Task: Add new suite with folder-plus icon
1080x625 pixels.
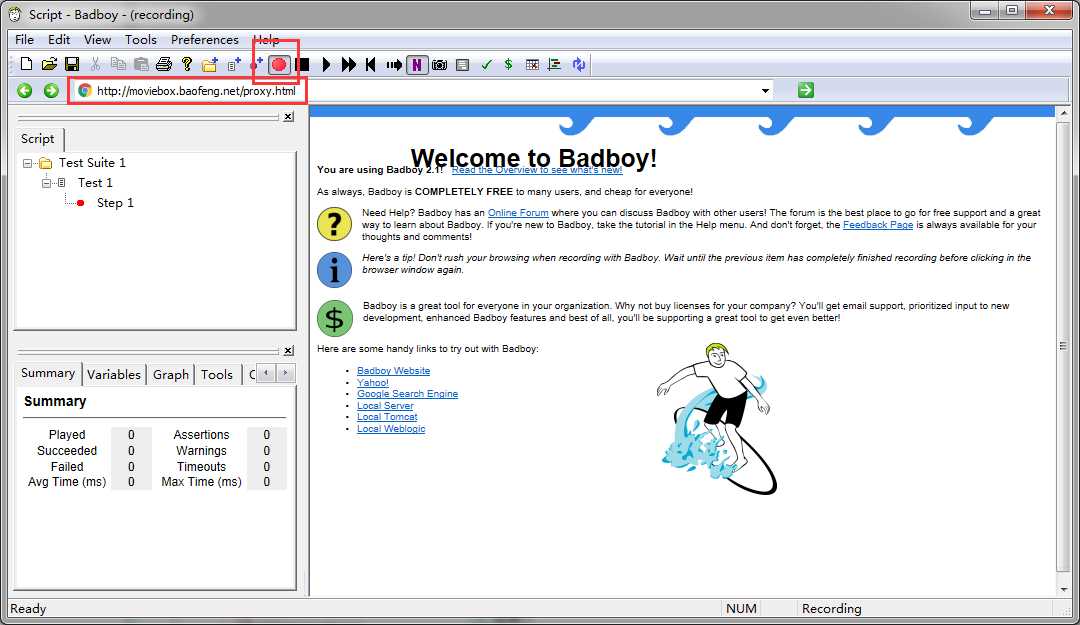Action: pyautogui.click(x=210, y=64)
